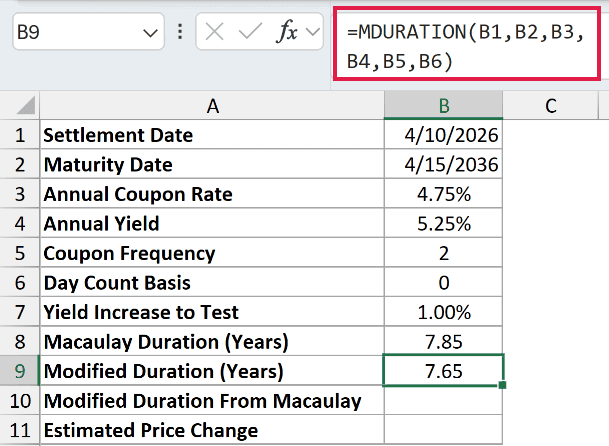Screen dimensions: 609x446
Task: Select row 11 header
Action: coord(20,430)
